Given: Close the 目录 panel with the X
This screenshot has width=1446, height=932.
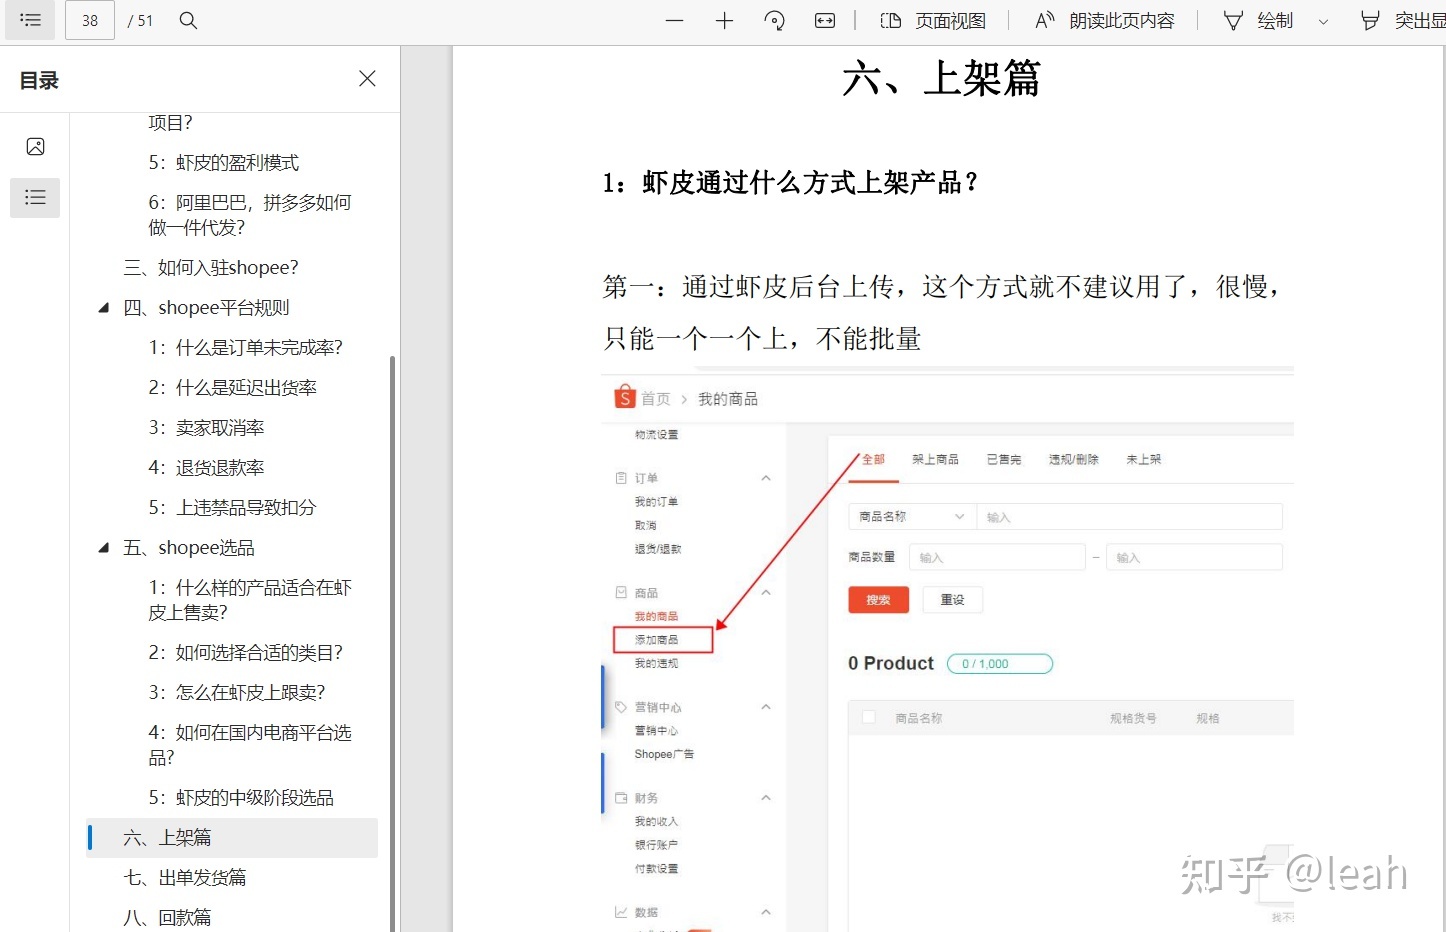Looking at the screenshot, I should click(x=367, y=78).
